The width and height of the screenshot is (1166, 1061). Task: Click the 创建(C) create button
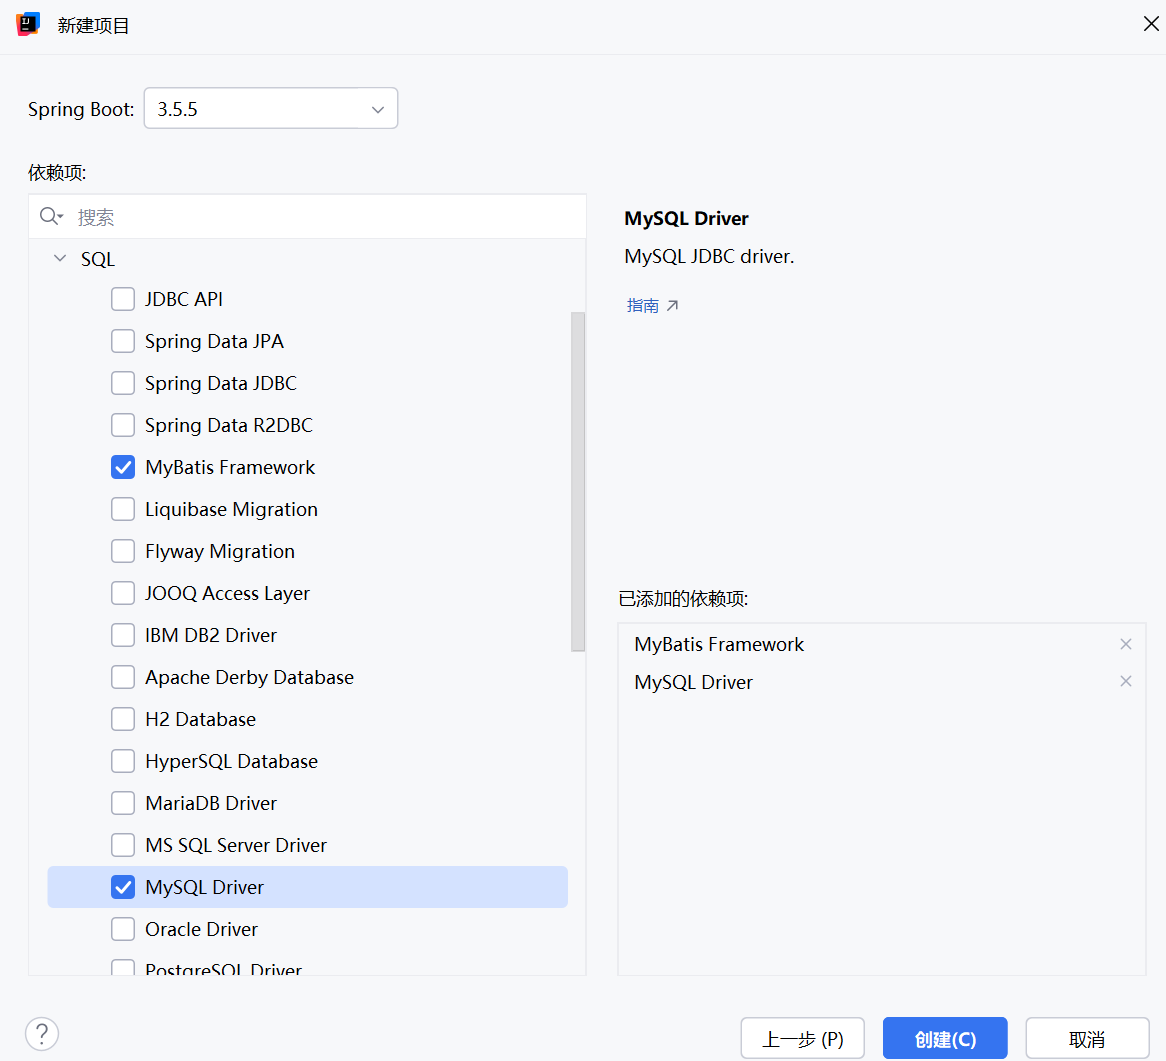point(945,1039)
